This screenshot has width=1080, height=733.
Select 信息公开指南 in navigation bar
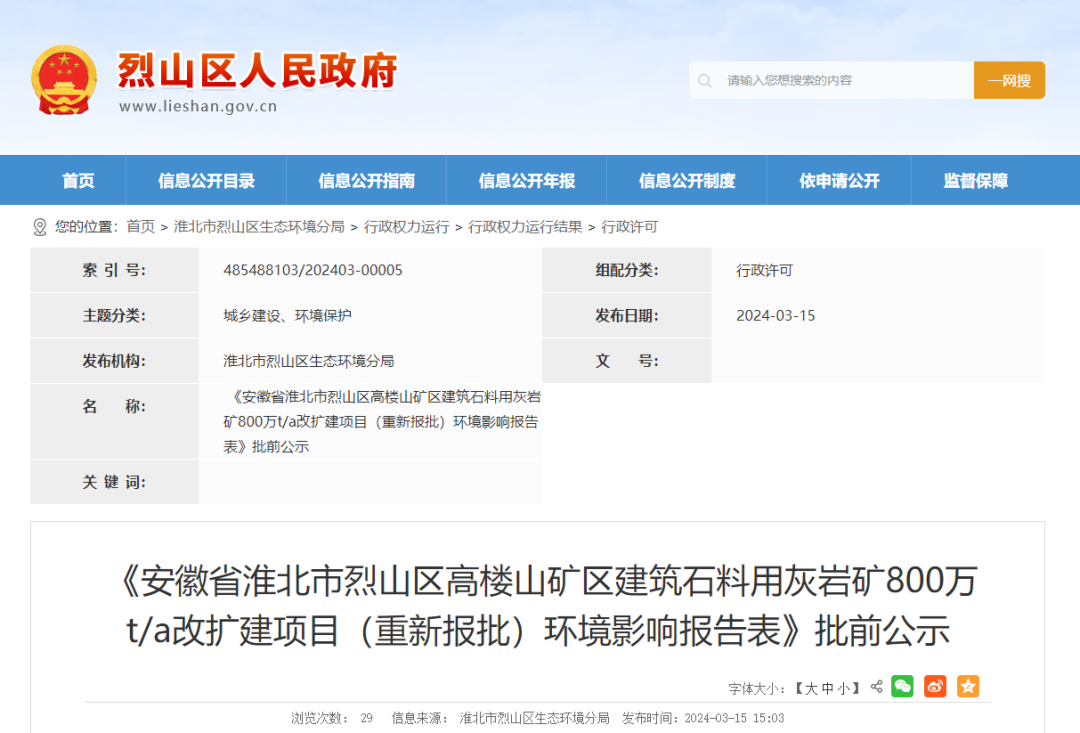pos(366,181)
